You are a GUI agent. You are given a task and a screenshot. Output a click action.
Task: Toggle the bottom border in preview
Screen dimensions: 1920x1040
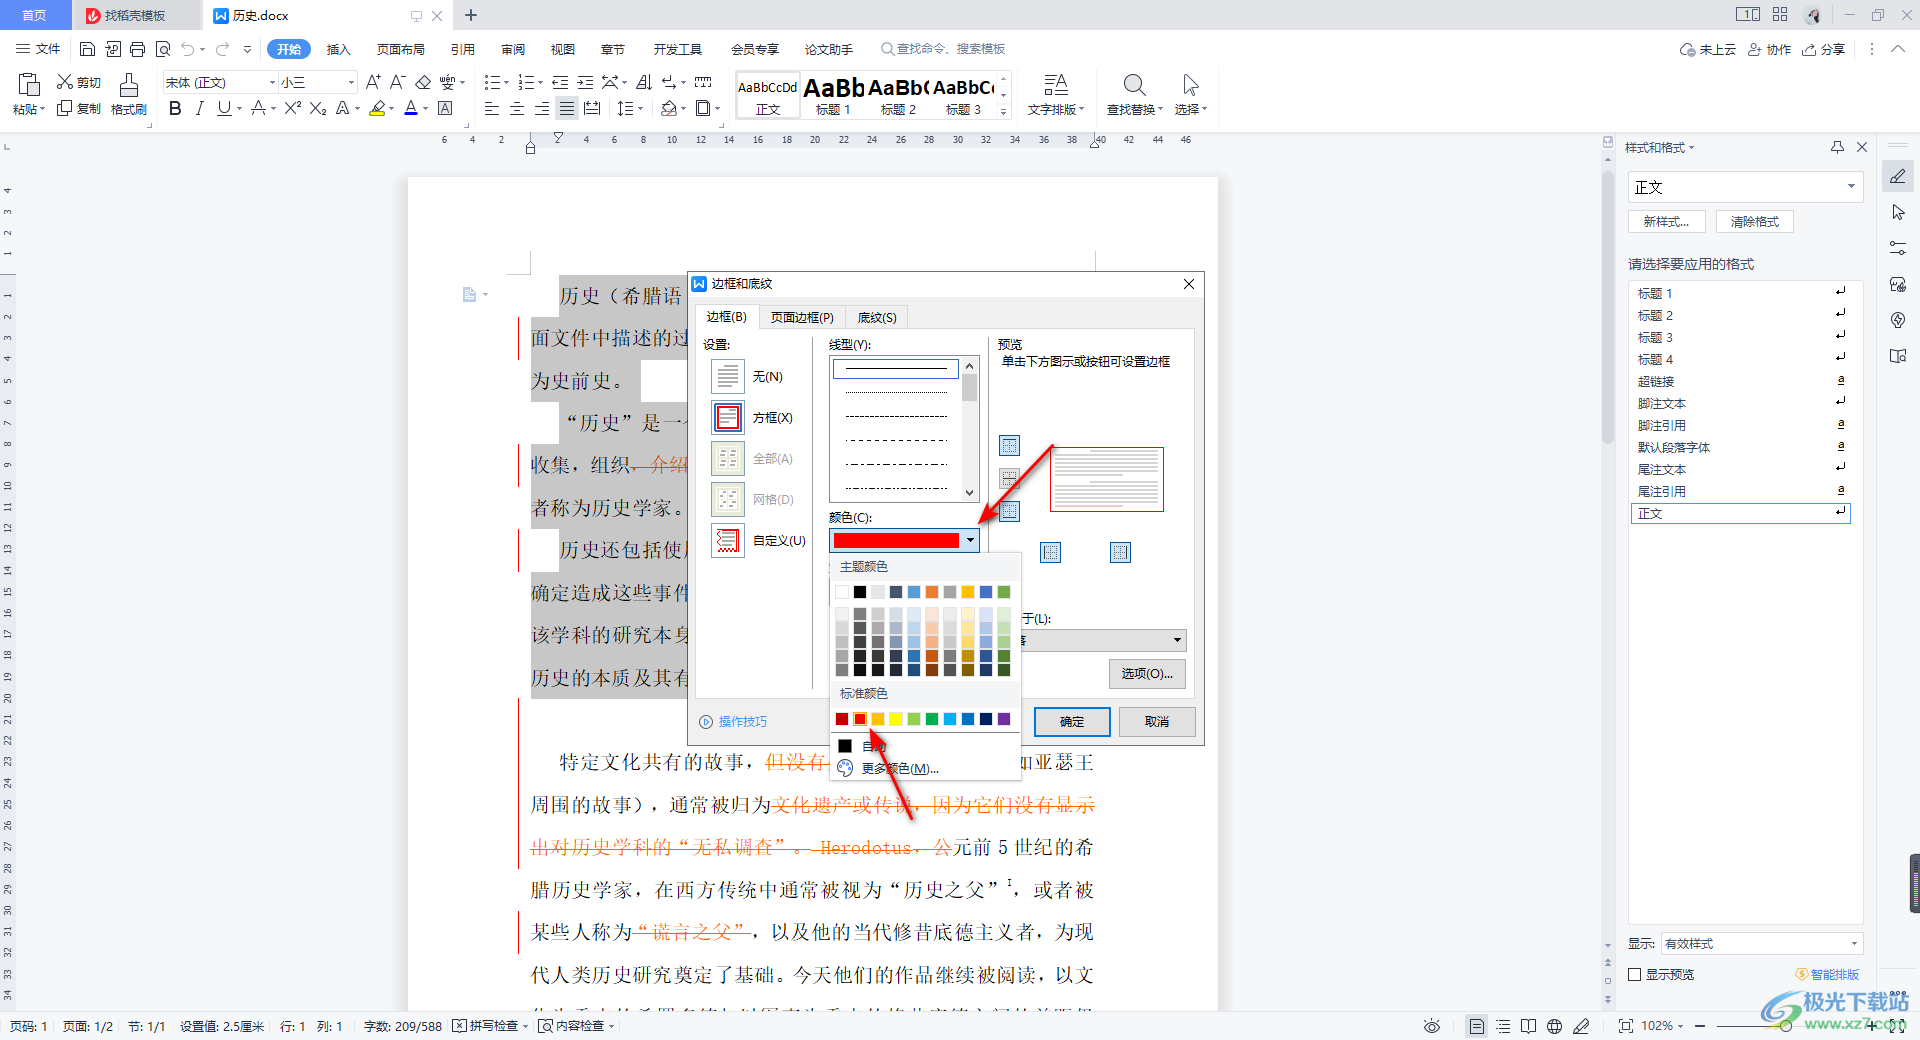(1010, 511)
